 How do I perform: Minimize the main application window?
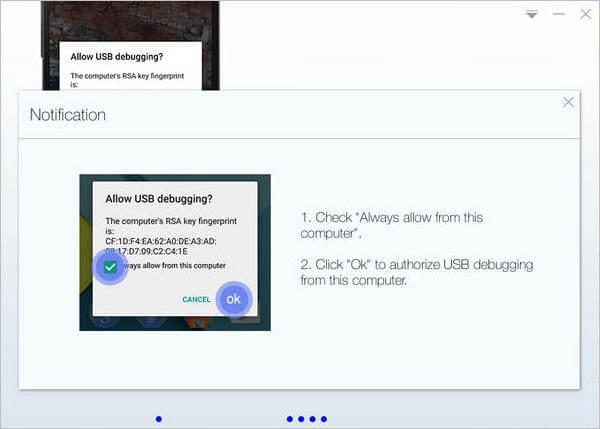(559, 14)
